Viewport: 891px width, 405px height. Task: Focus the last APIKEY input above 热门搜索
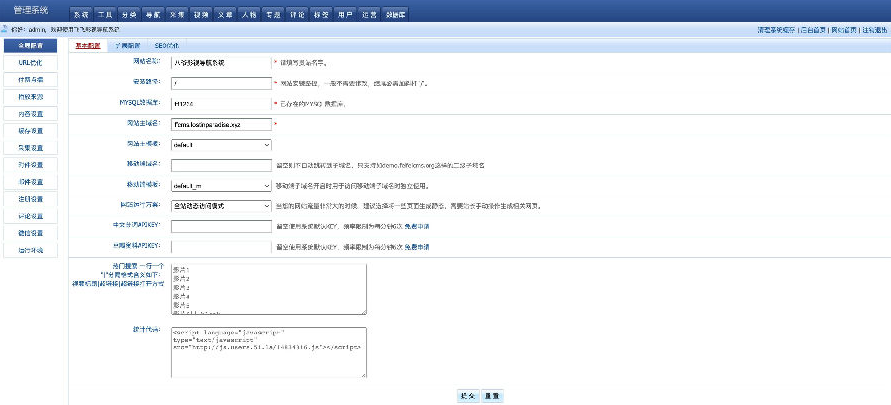click(x=222, y=247)
